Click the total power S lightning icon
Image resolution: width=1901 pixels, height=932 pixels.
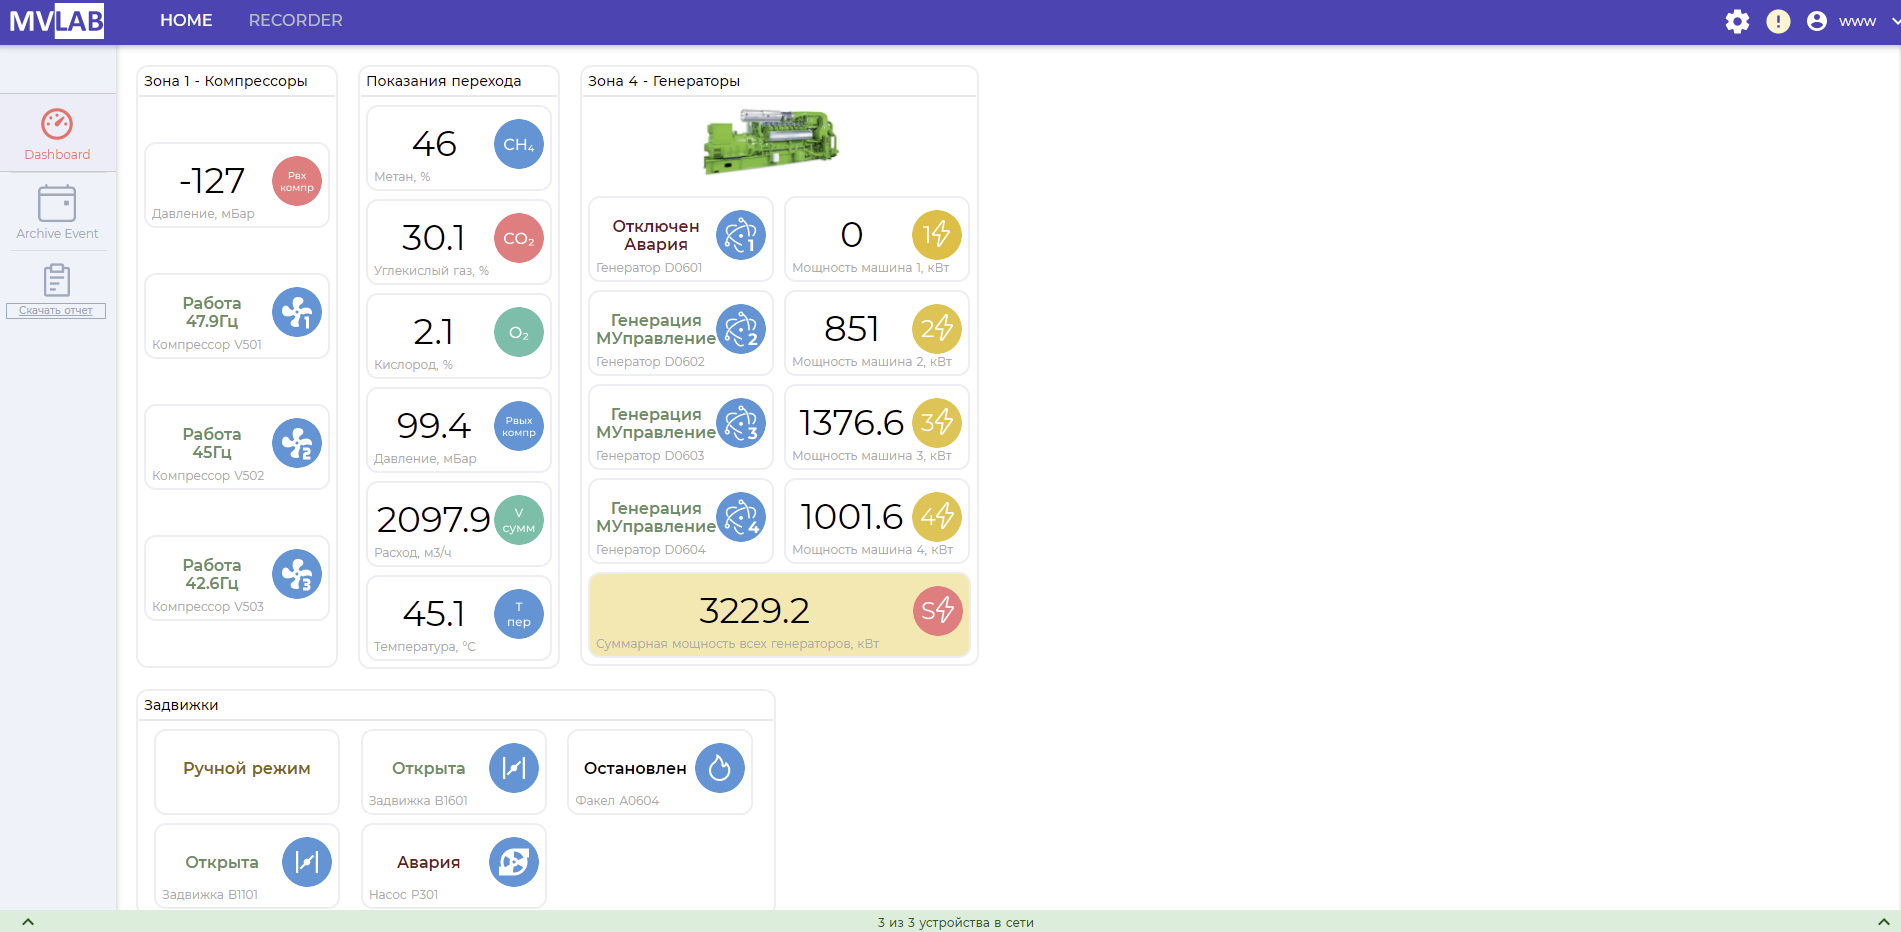[937, 611]
